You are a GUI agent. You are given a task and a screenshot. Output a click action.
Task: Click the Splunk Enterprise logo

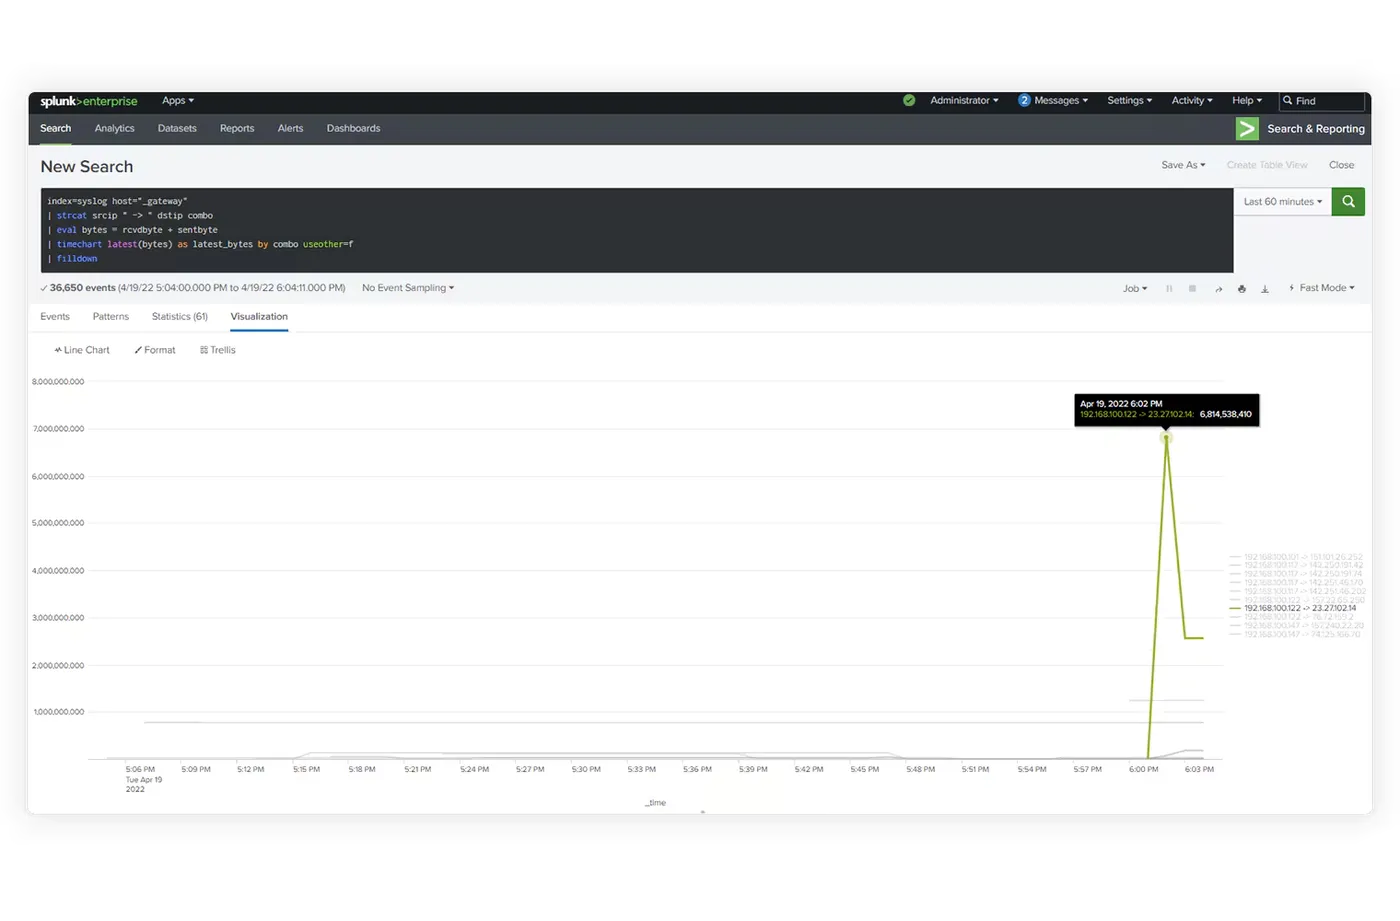[x=89, y=101]
